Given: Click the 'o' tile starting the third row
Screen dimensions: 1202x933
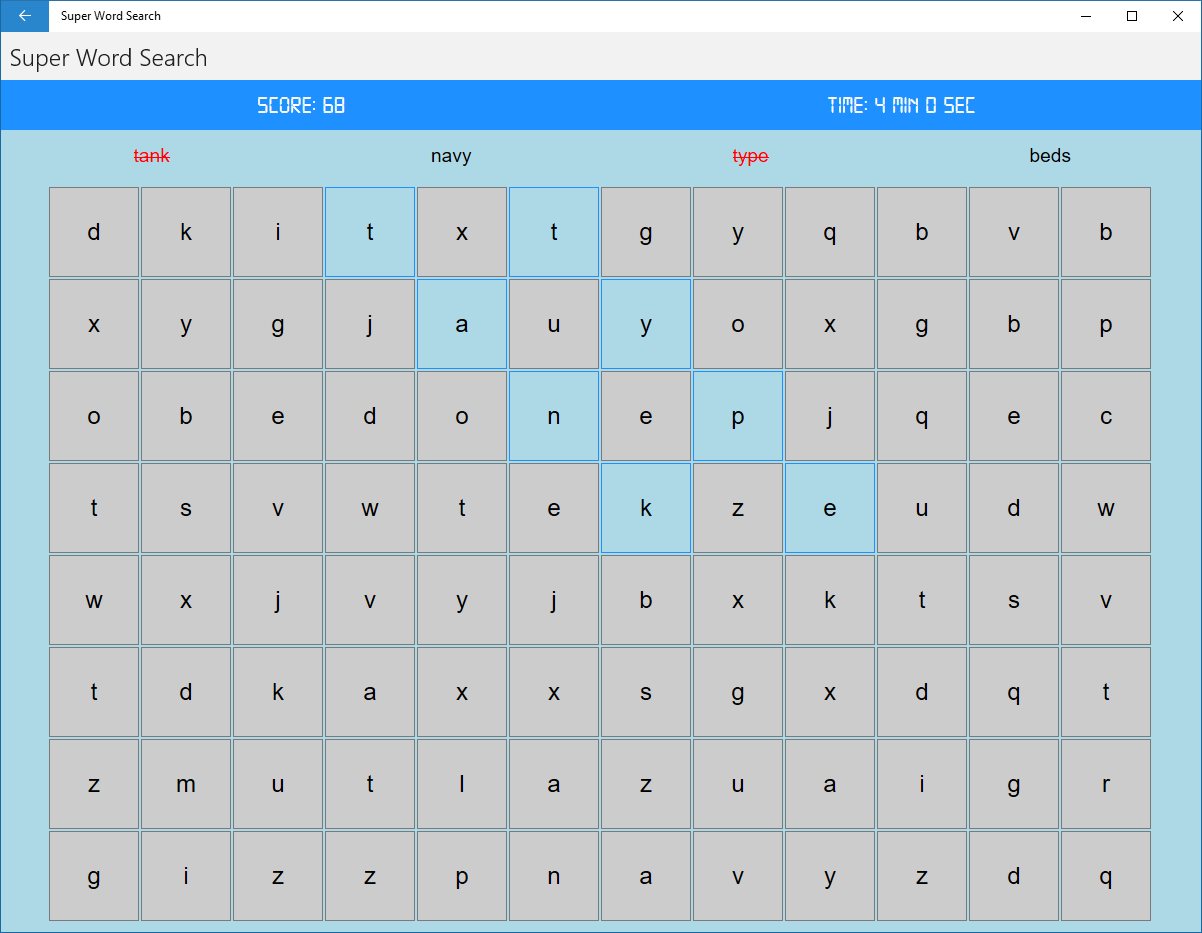Looking at the screenshot, I should point(94,416).
